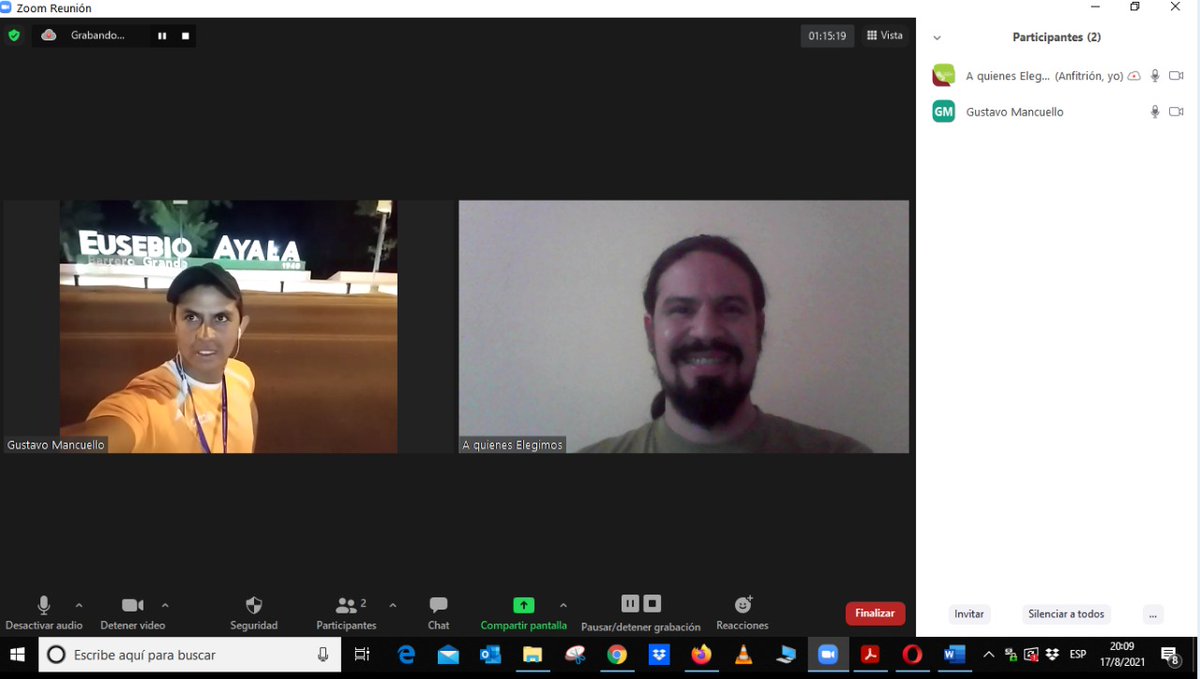The height and width of the screenshot is (679, 1200).
Task: Pause recording in the Pausar/detener grabación control
Action: (x=630, y=603)
